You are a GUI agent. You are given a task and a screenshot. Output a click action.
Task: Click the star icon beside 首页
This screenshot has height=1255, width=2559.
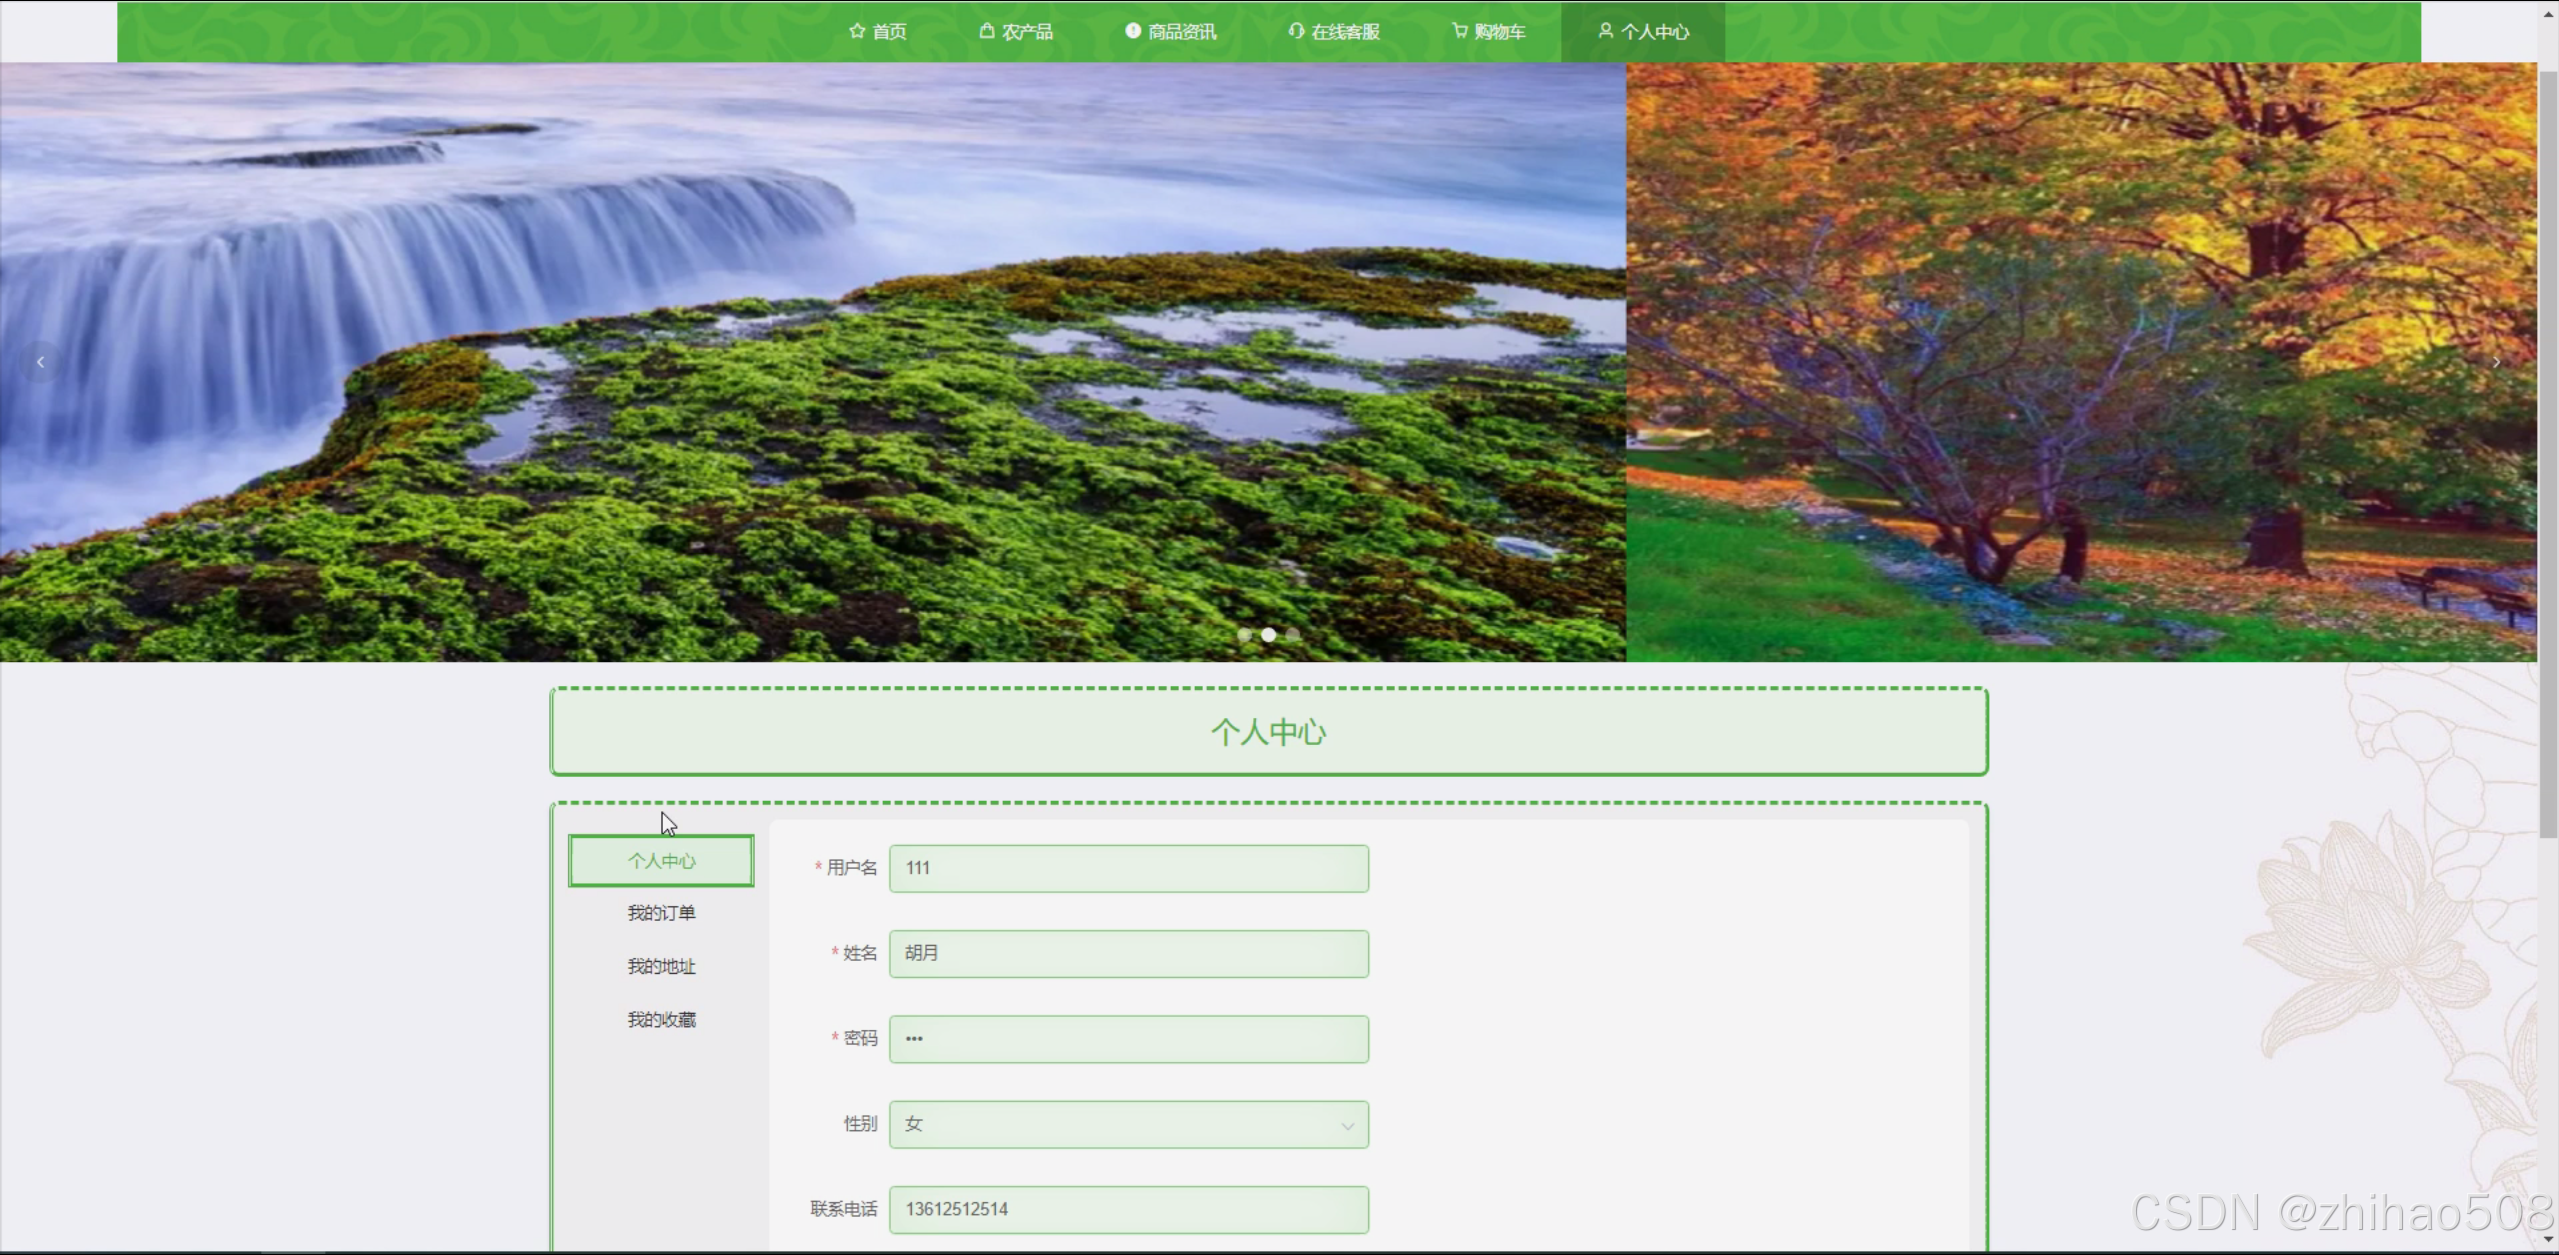click(857, 31)
